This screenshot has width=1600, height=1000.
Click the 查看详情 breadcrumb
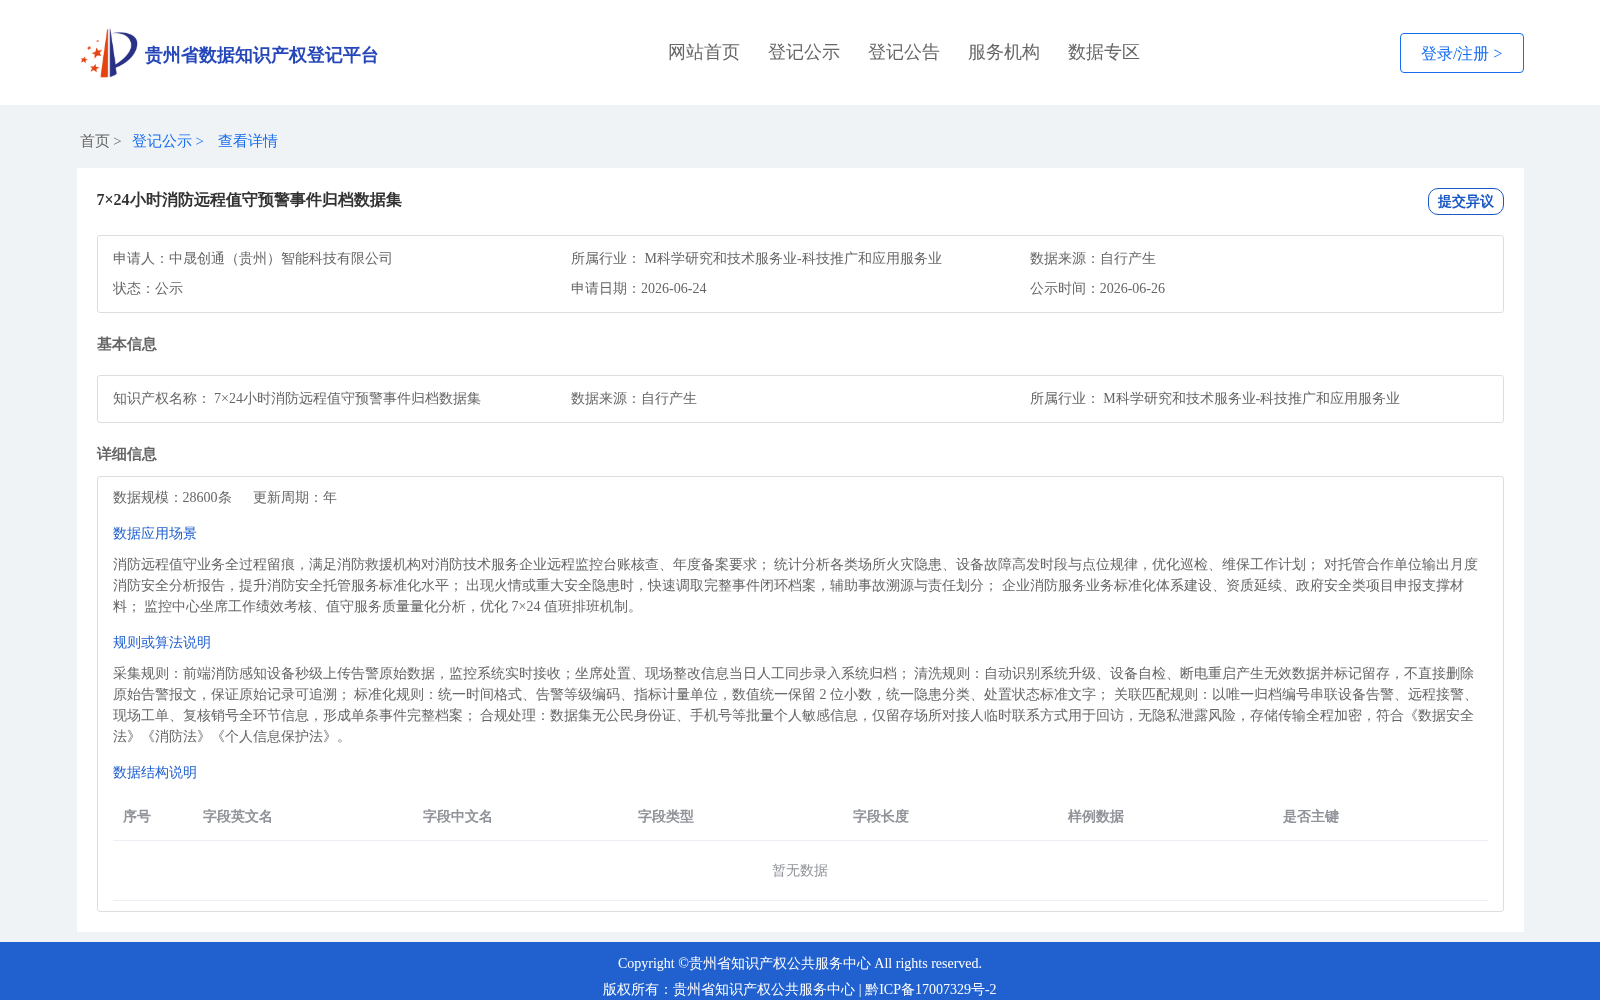[x=248, y=141]
